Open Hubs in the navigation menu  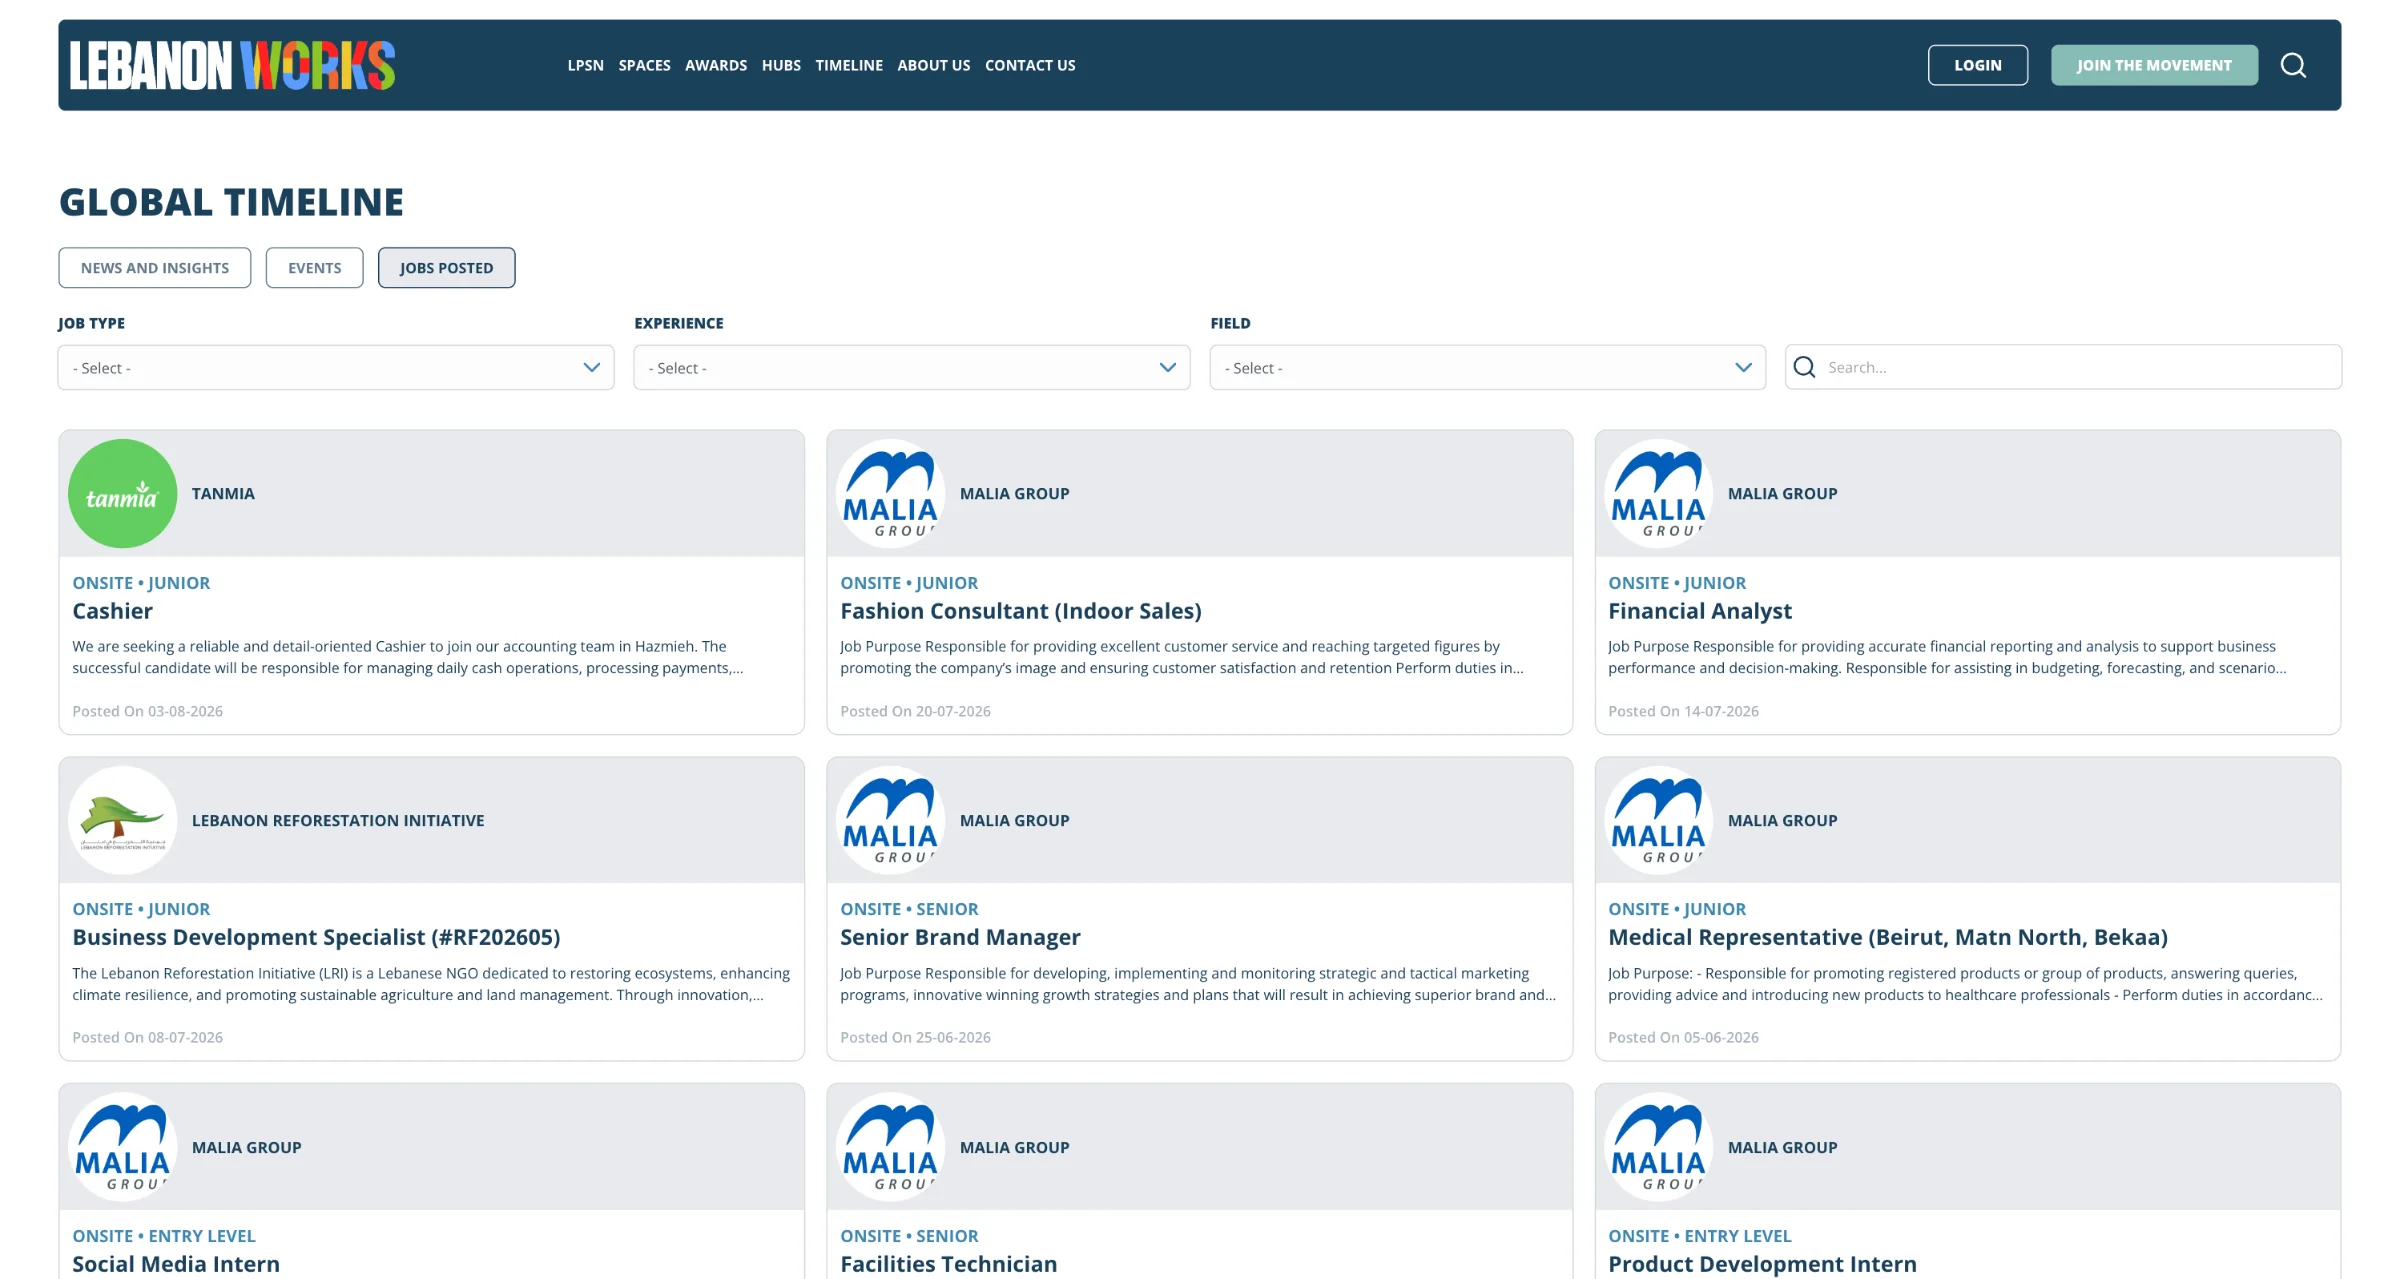(x=781, y=65)
